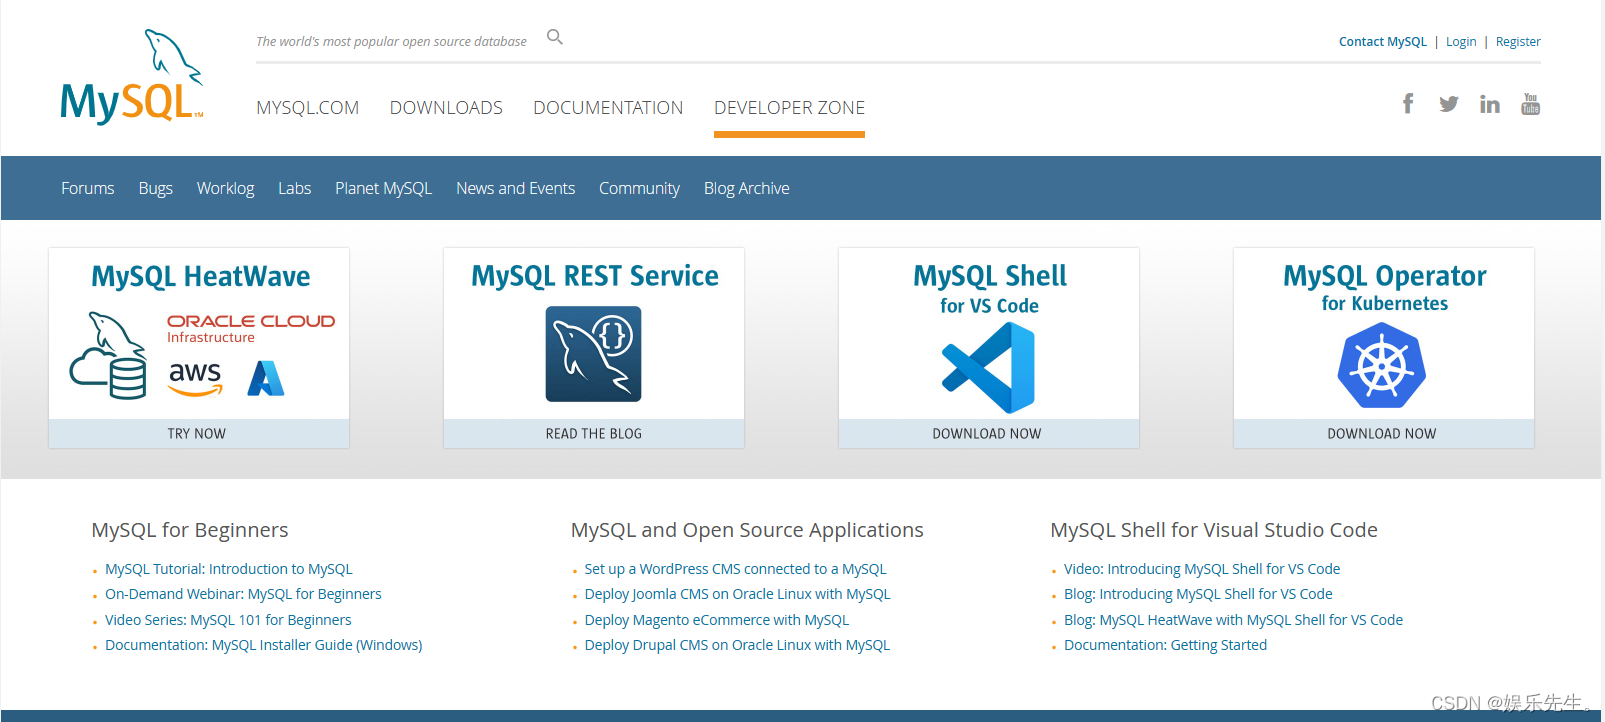Open the MYSQL.COM tab
The width and height of the screenshot is (1605, 722).
pyautogui.click(x=307, y=108)
